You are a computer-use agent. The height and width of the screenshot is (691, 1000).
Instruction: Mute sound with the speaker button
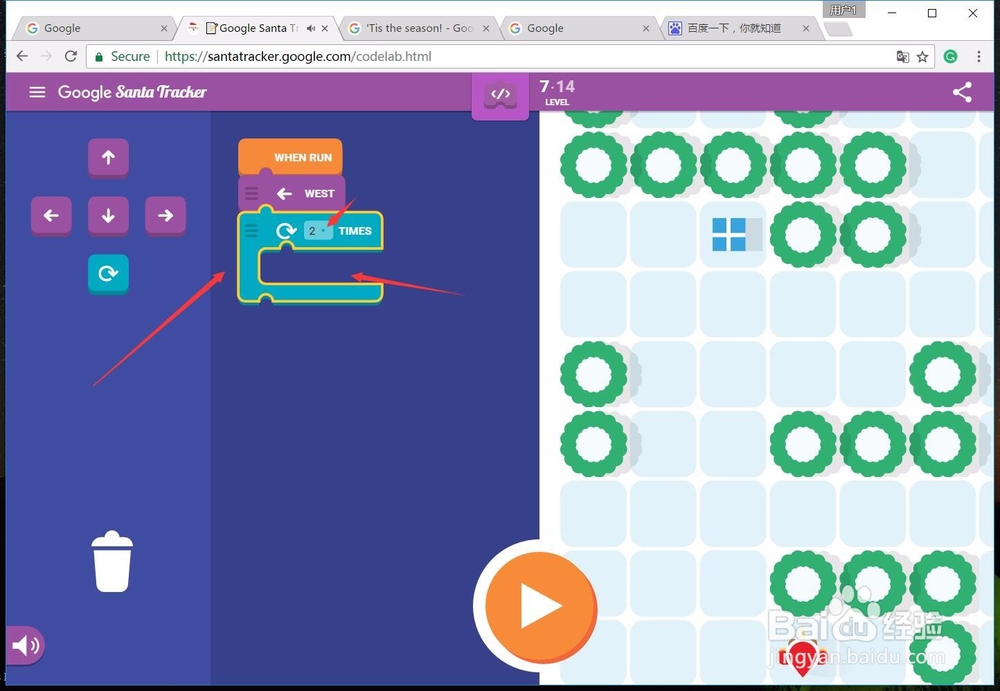tap(24, 646)
